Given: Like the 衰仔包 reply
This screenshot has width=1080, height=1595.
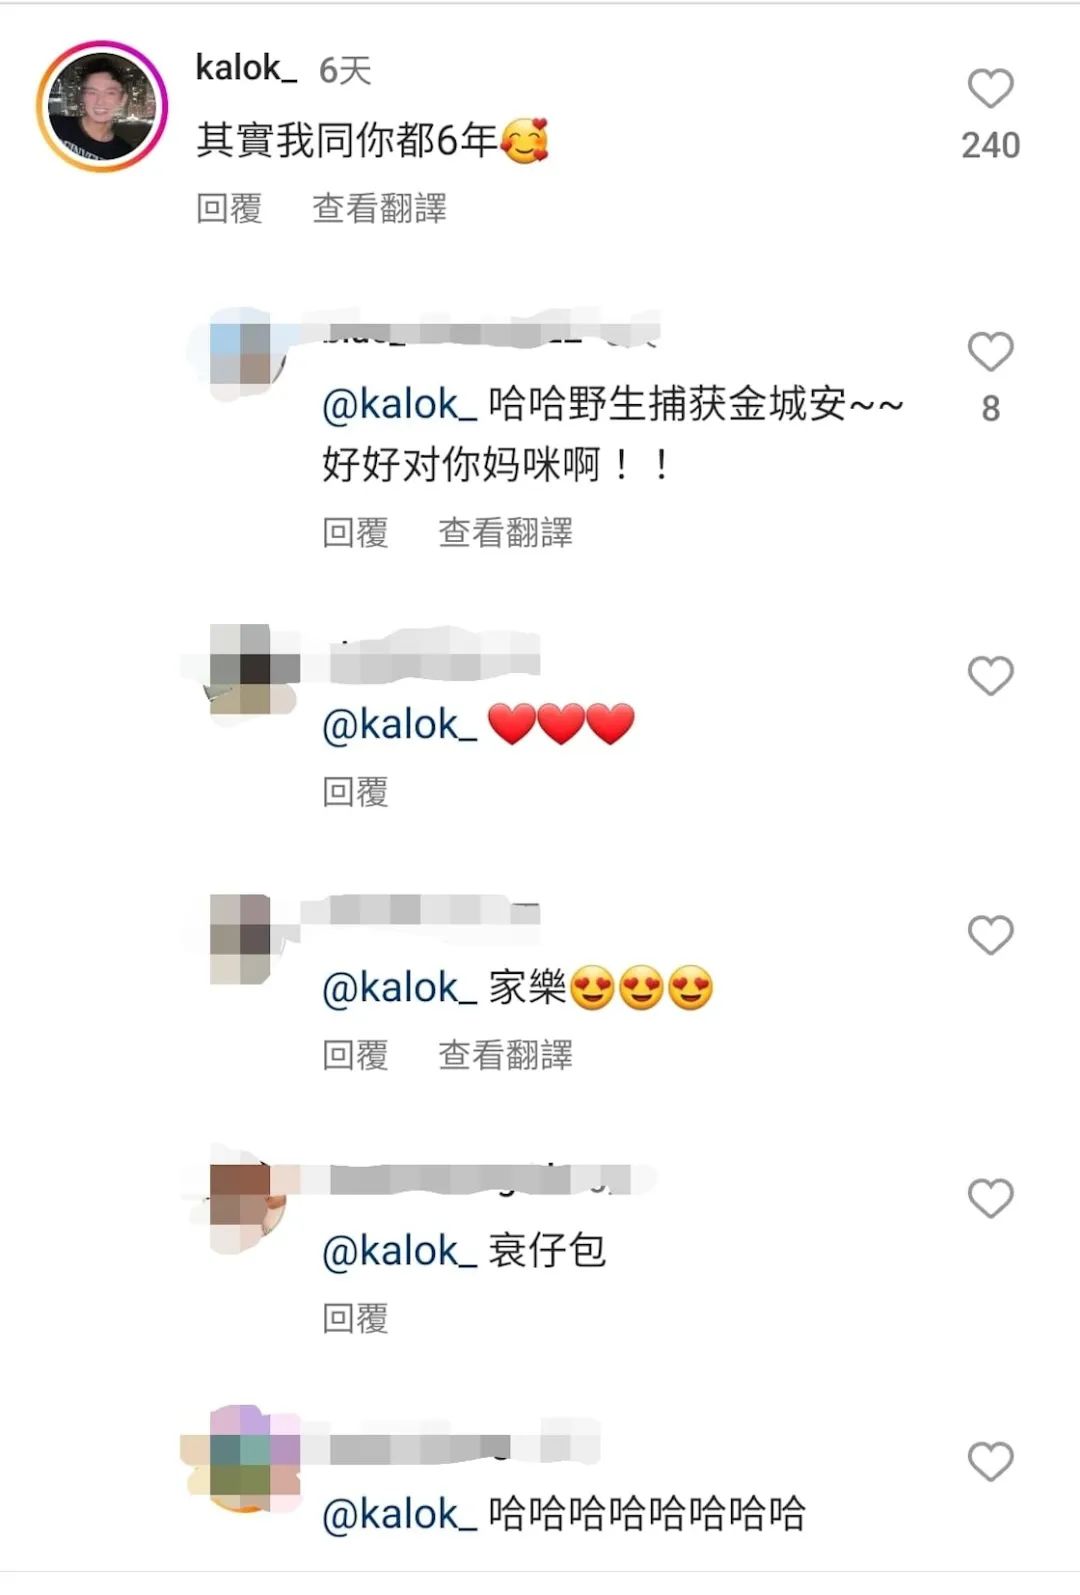Looking at the screenshot, I should click(990, 1198).
